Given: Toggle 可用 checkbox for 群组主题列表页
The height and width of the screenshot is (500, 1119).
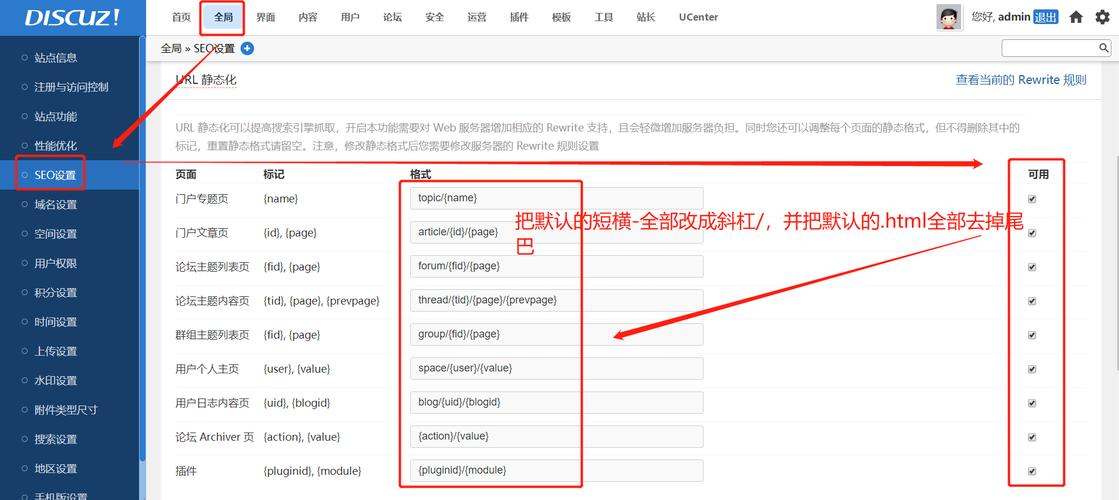Looking at the screenshot, I should 1032,335.
